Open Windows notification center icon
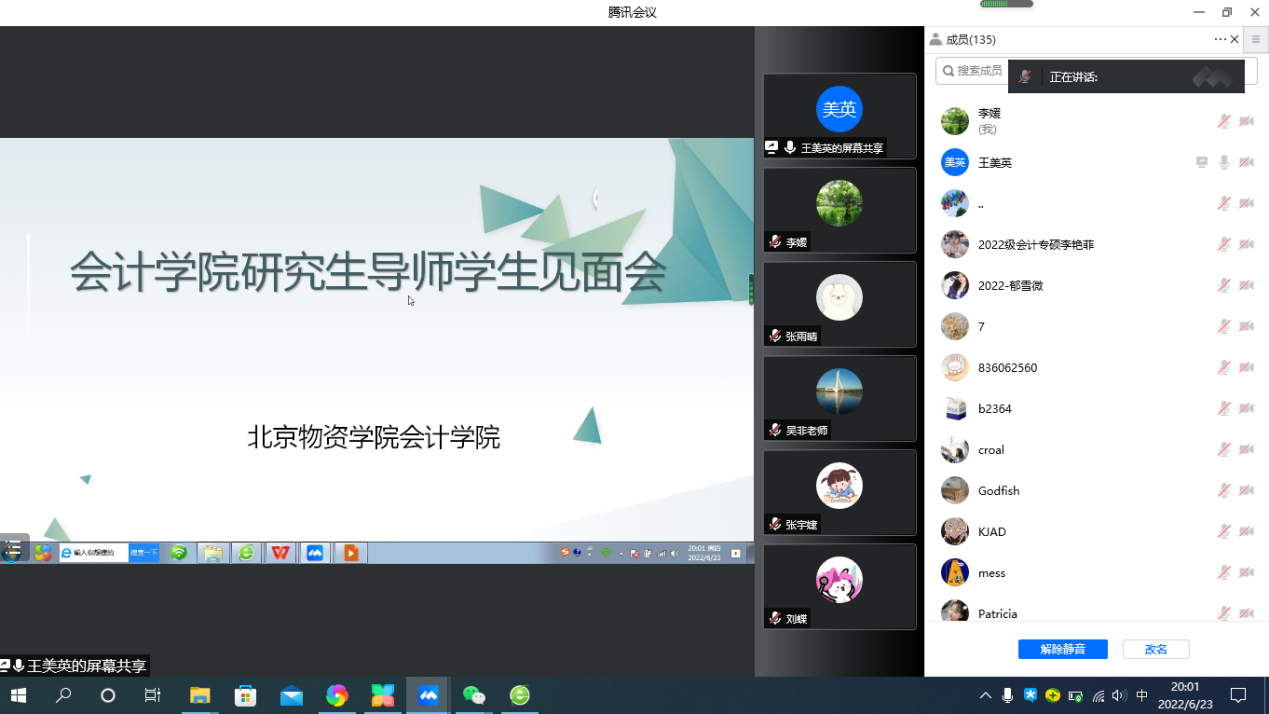This screenshot has width=1269, height=714. 1238,695
